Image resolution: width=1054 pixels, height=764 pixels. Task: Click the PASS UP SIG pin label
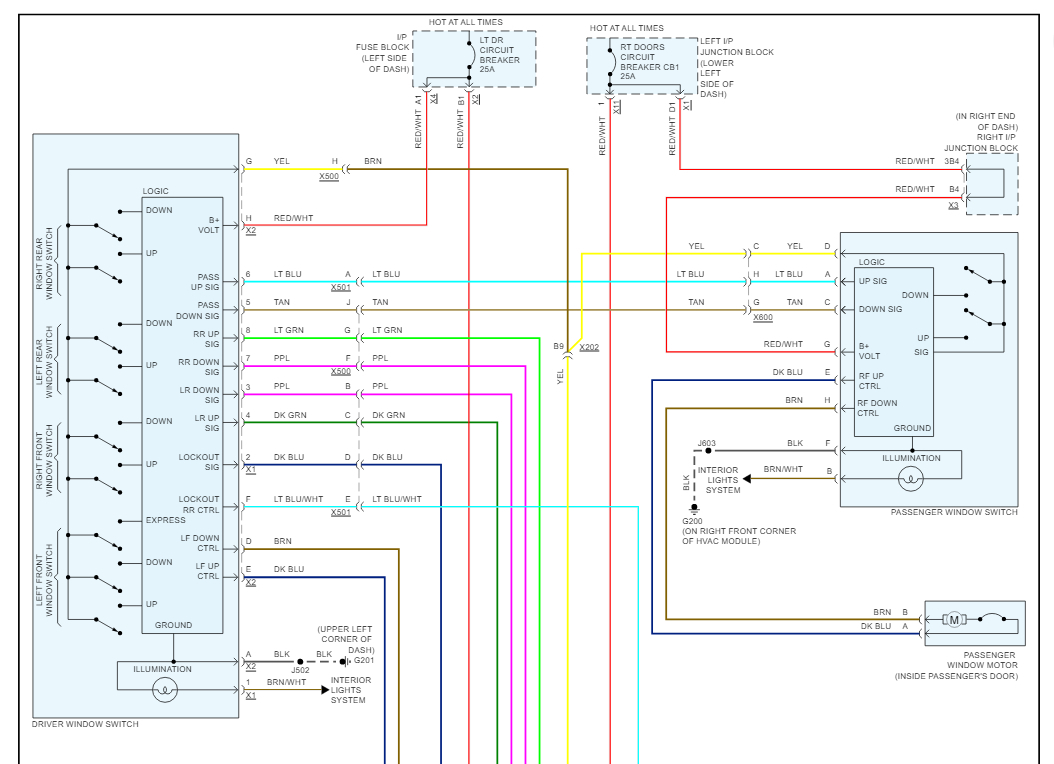click(x=205, y=282)
